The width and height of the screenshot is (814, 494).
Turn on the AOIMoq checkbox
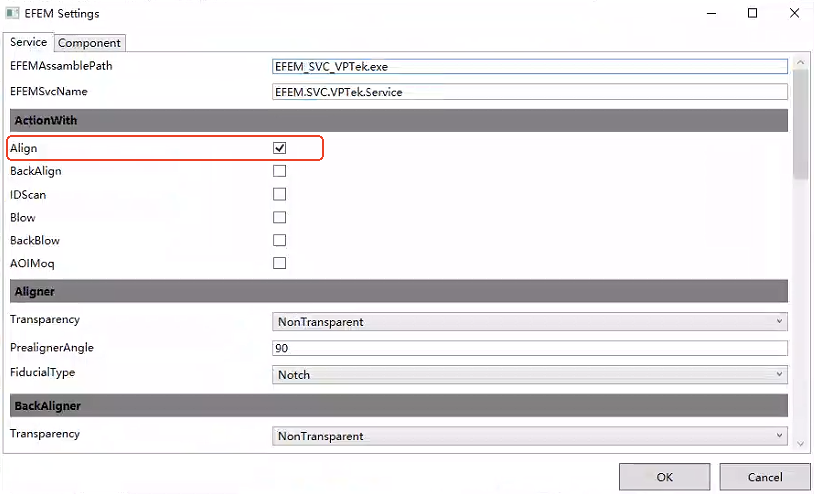tap(280, 263)
